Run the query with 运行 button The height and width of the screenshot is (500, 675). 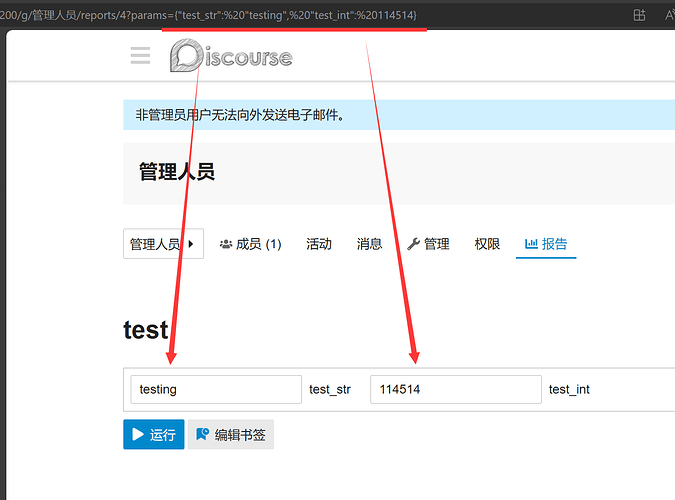pyautogui.click(x=154, y=435)
